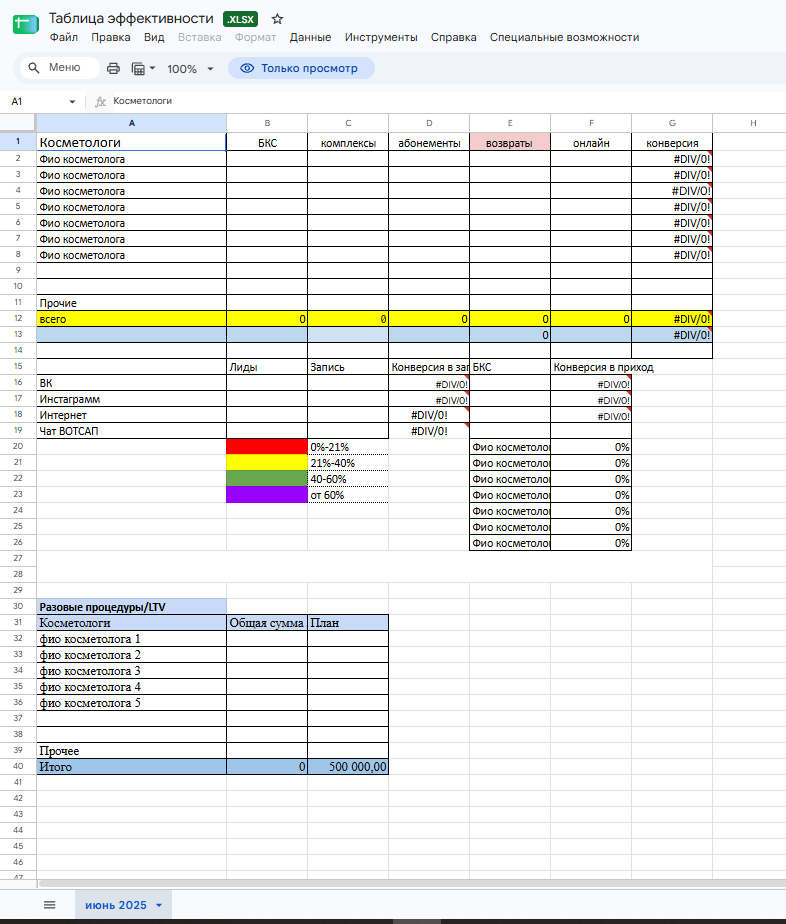Screen dimensions: 786x924
Task: Select the yellow legend color cell 21%-40%
Action: tap(267, 463)
